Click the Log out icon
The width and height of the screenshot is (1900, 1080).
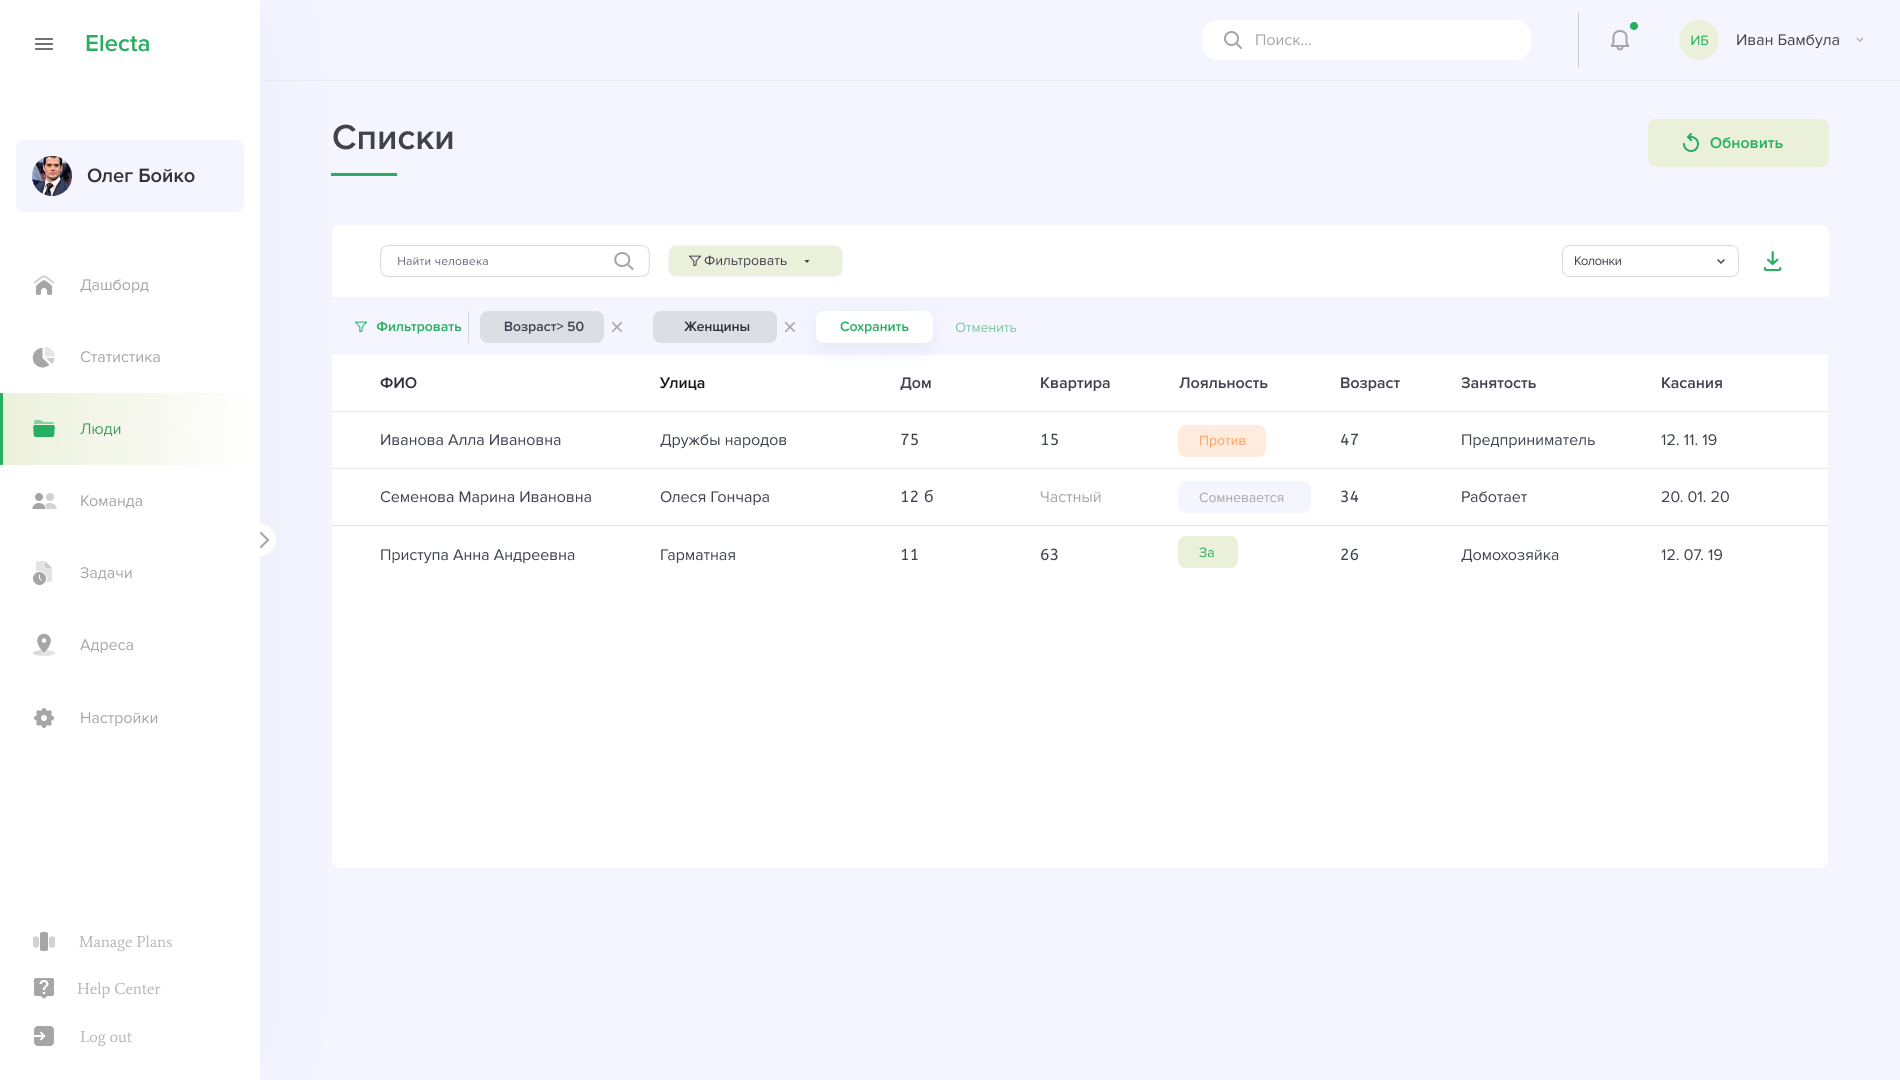[44, 1036]
